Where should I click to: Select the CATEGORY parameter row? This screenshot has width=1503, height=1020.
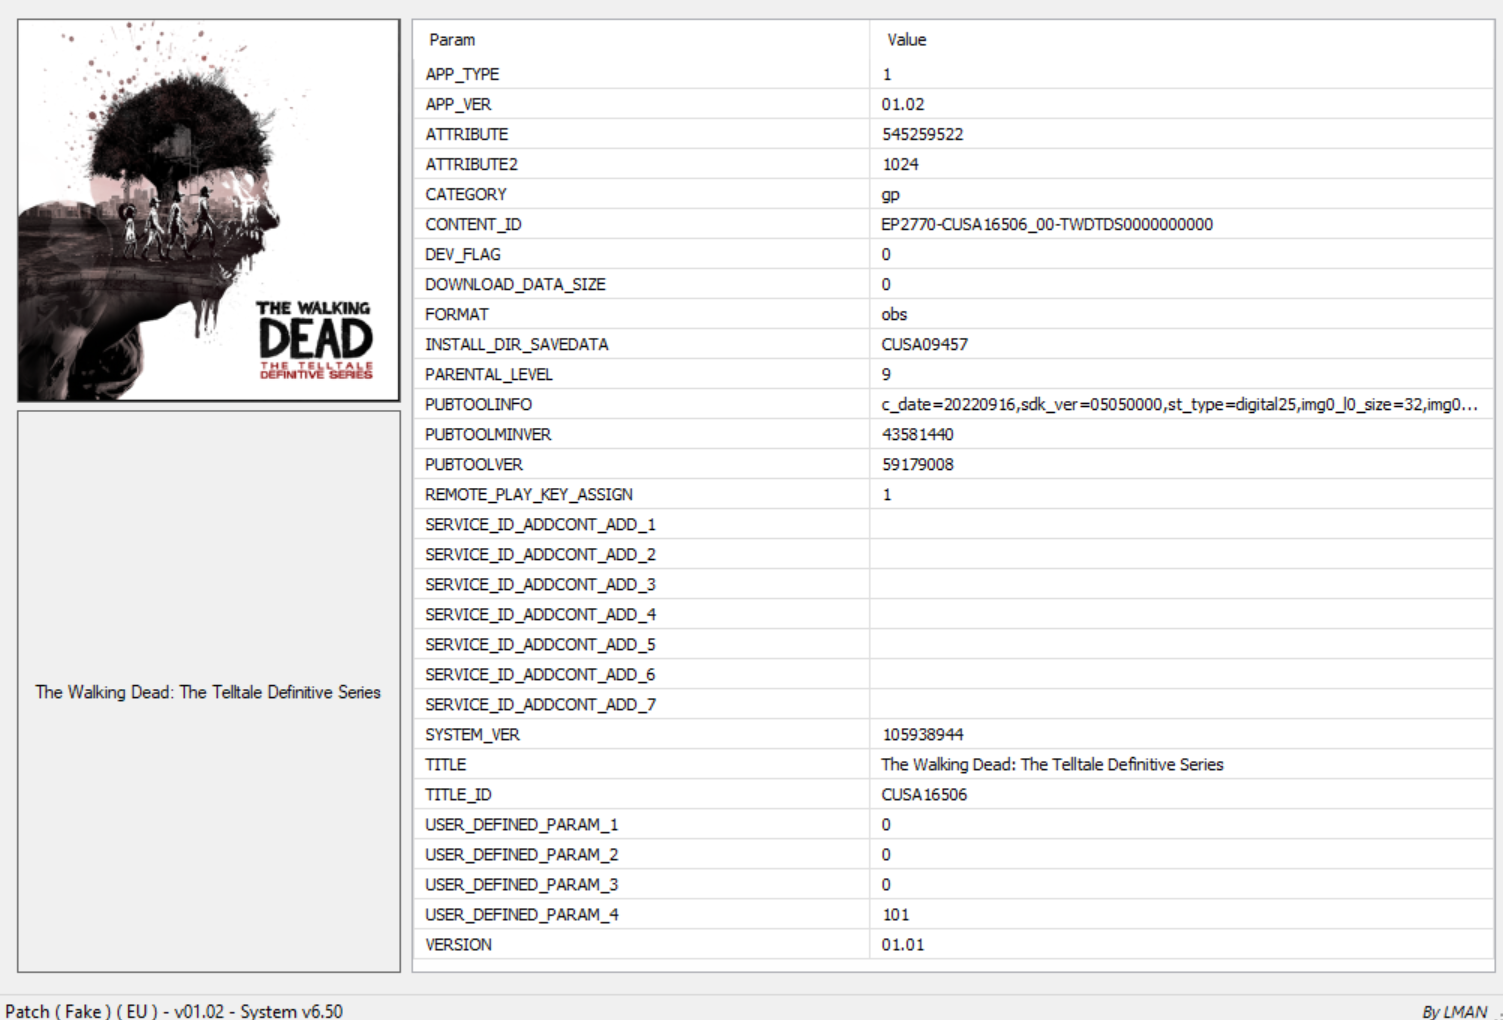466,194
